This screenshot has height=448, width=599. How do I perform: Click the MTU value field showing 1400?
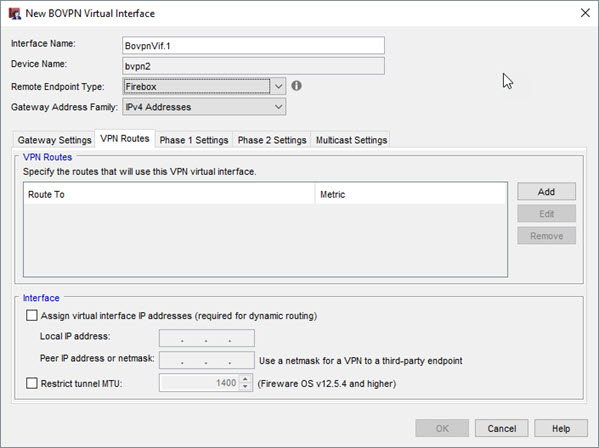coord(200,383)
